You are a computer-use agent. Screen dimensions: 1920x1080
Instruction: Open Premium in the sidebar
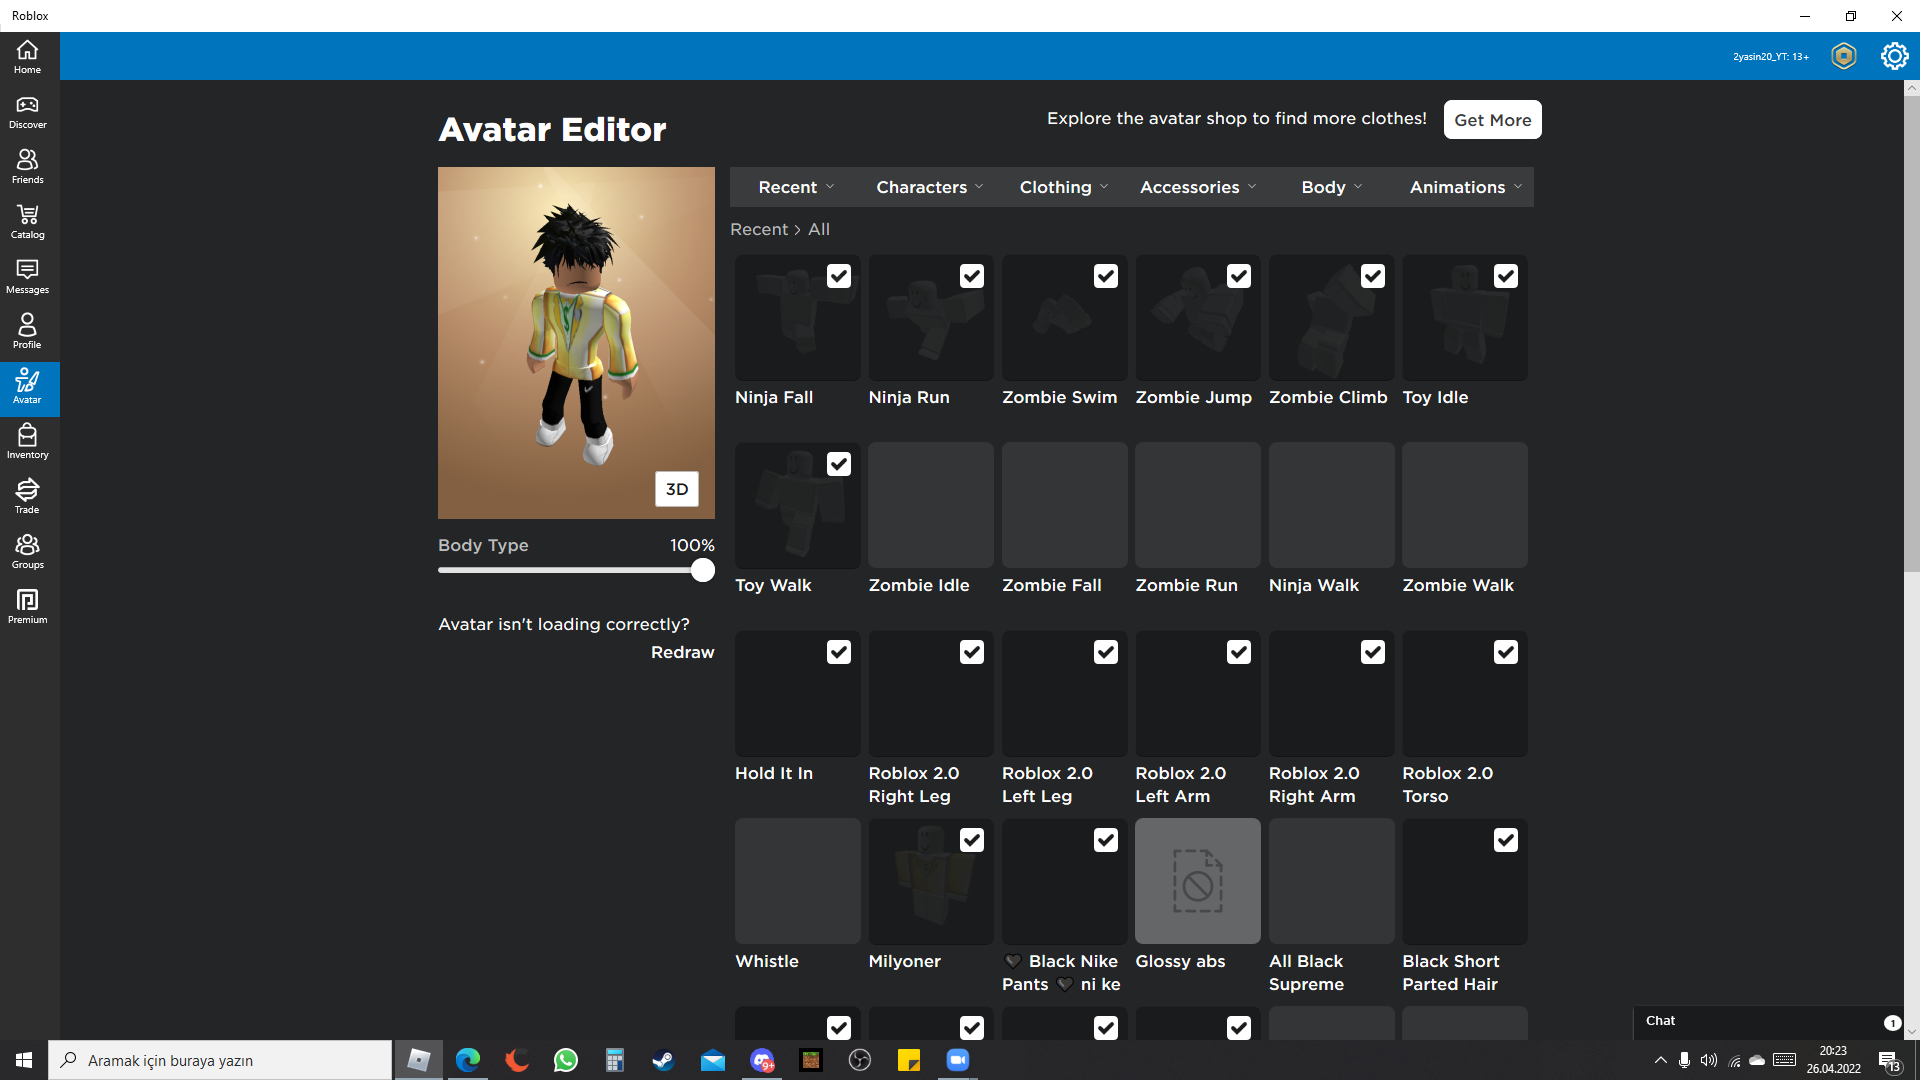(x=28, y=607)
